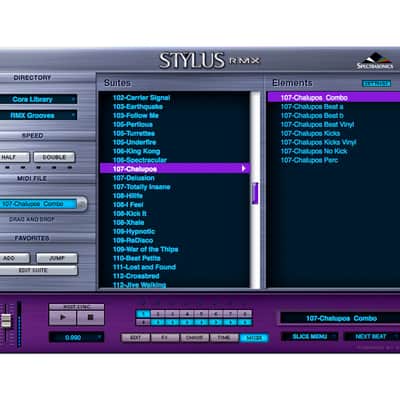Viewport: 400px width, 400px height.
Task: Toggle the cyan display button in the Elements header
Action: point(376,84)
